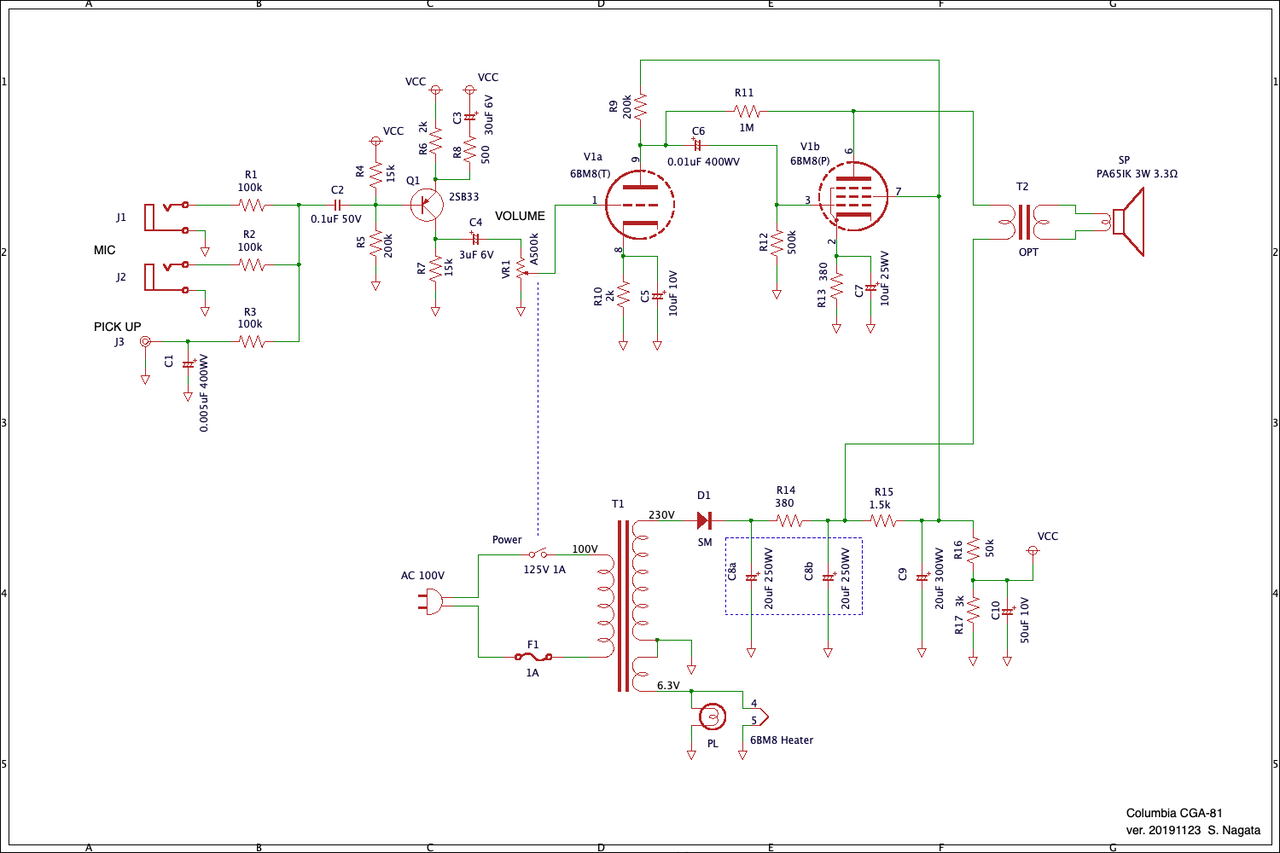
Task: Click the J3 pick up connector
Action: point(145,341)
